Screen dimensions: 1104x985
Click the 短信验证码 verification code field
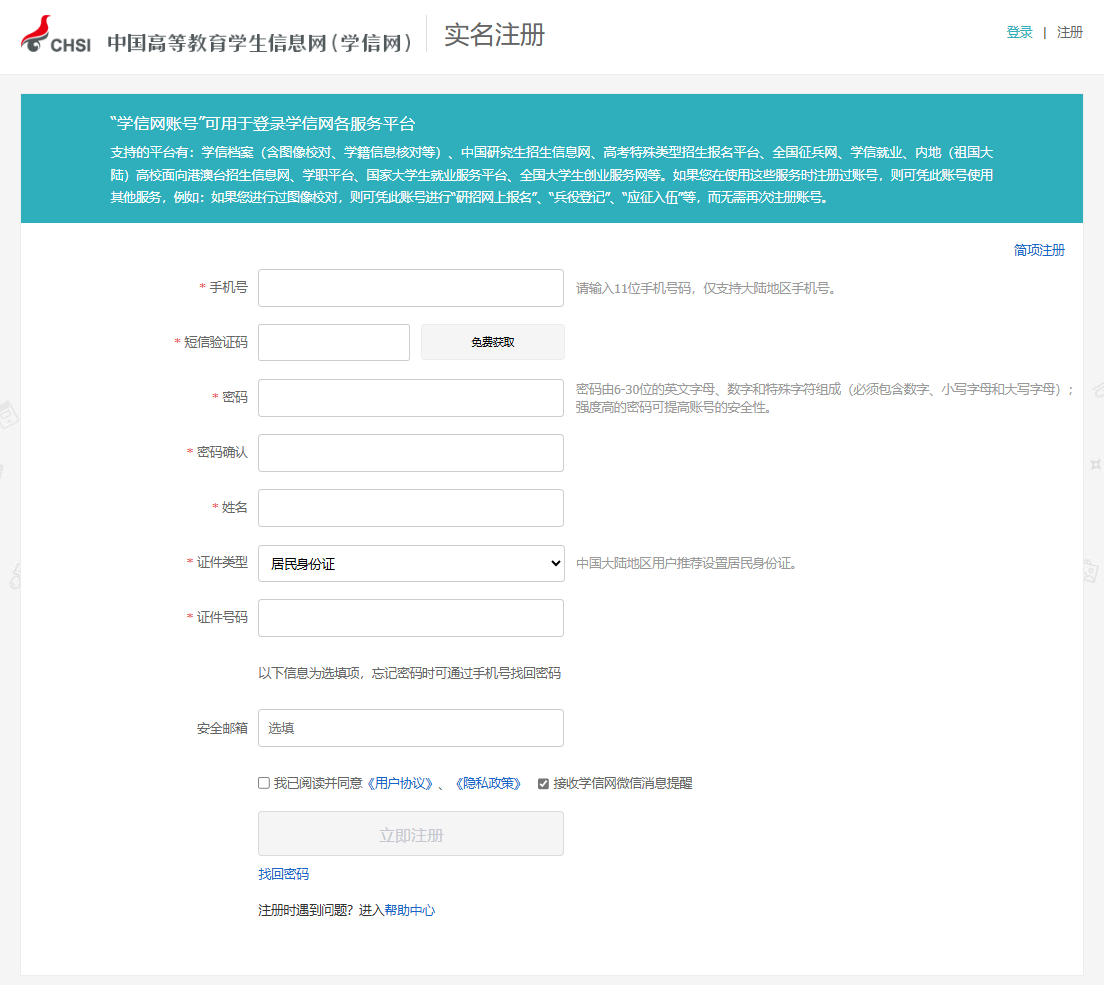tap(333, 341)
